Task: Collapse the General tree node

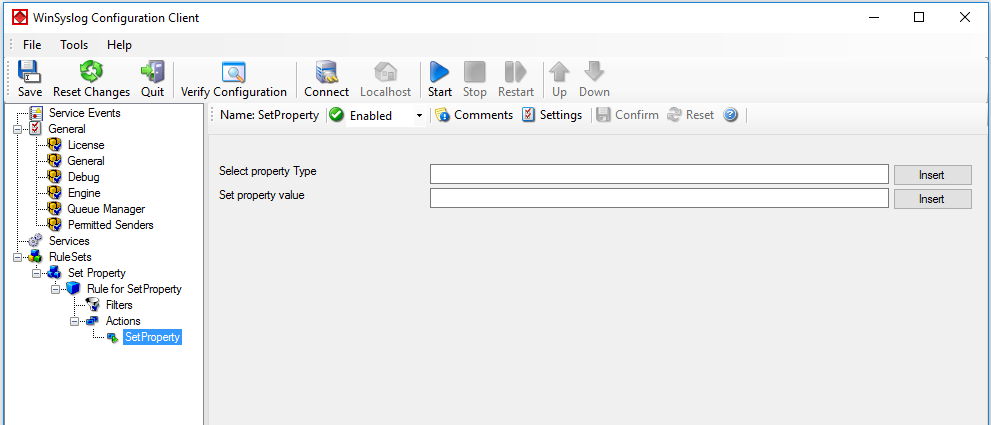Action: tap(17, 129)
